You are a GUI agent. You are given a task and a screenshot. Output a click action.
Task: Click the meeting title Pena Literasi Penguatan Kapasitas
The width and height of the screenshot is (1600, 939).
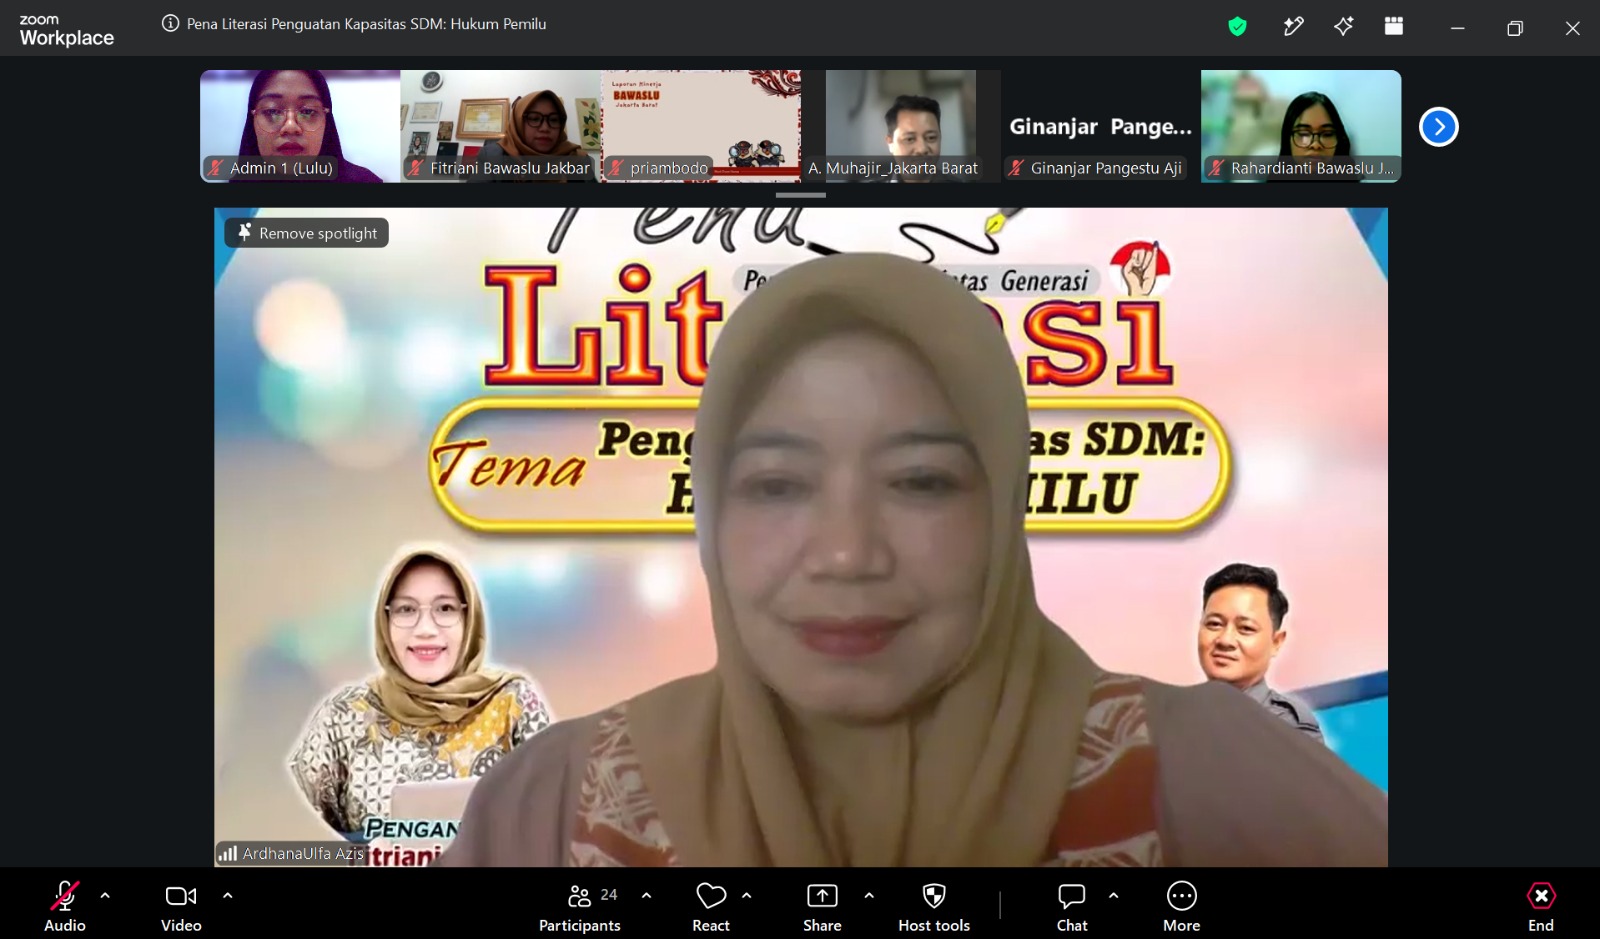coord(366,24)
